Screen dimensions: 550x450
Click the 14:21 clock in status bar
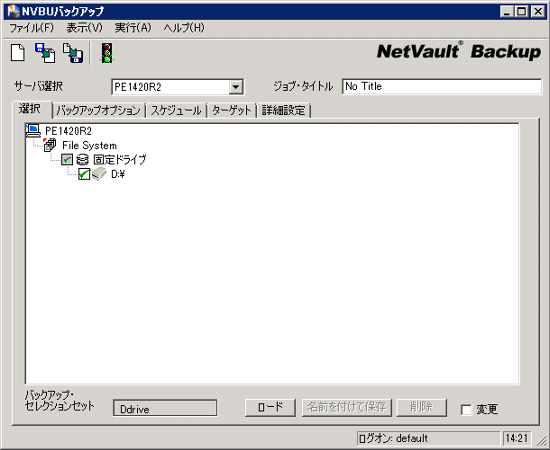click(517, 438)
